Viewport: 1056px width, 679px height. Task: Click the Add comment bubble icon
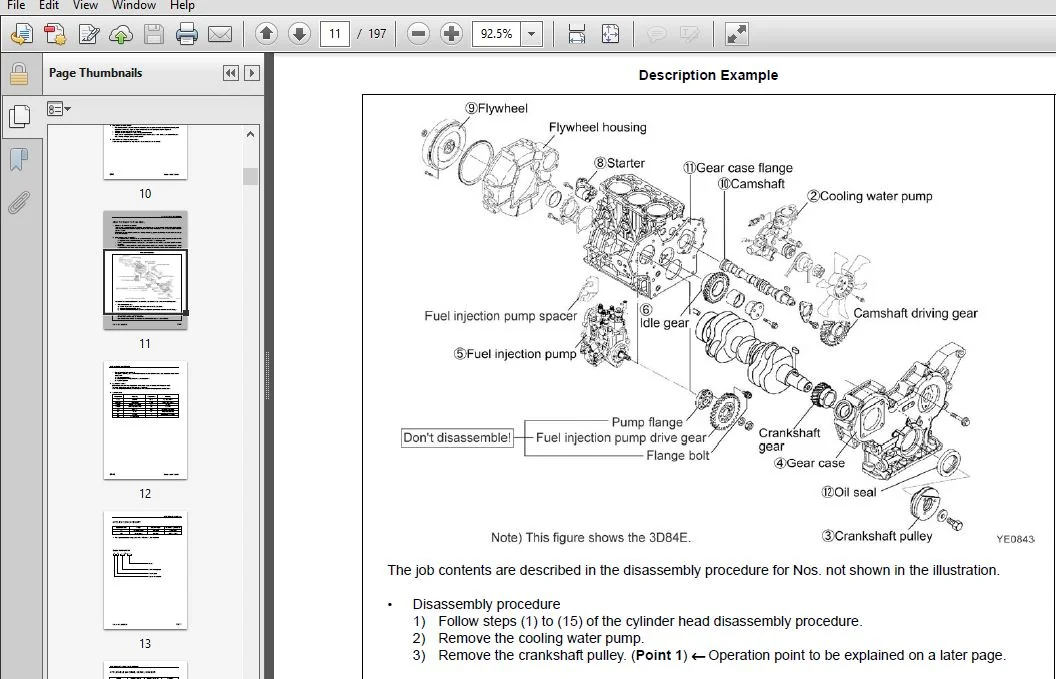pyautogui.click(x=657, y=34)
